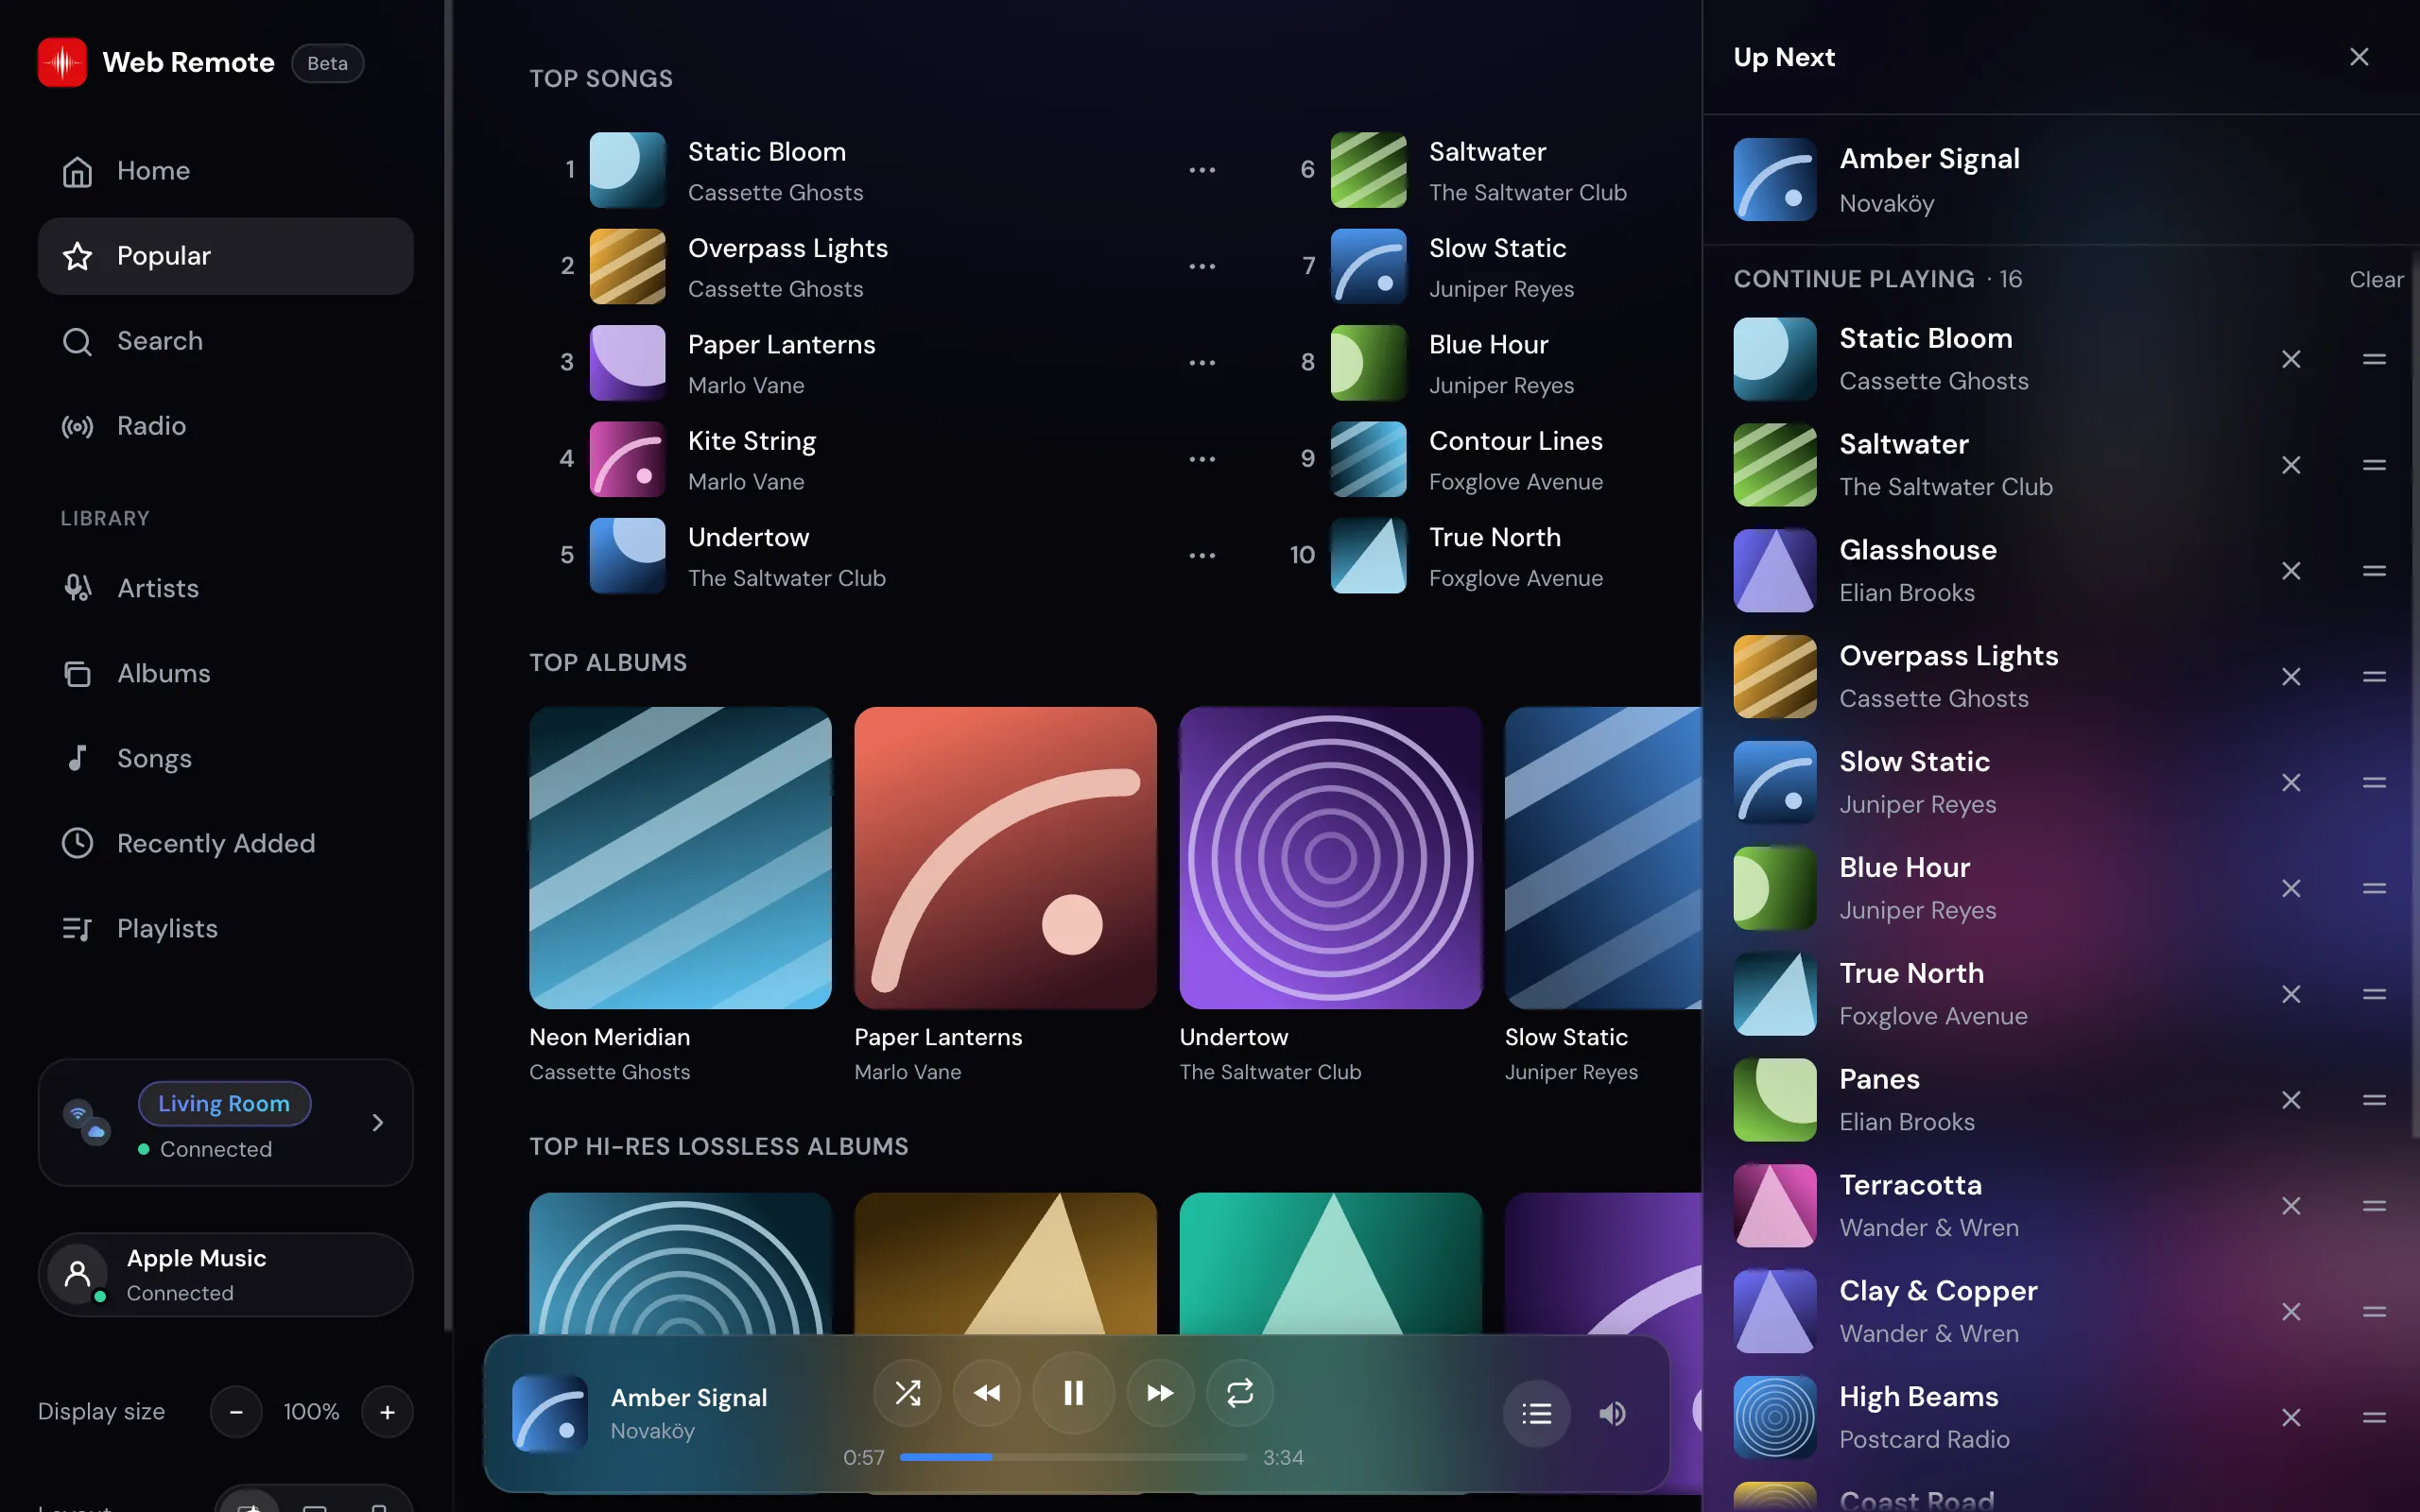This screenshot has width=2420, height=1512.
Task: Open Playlists in the library
Action: (225, 928)
